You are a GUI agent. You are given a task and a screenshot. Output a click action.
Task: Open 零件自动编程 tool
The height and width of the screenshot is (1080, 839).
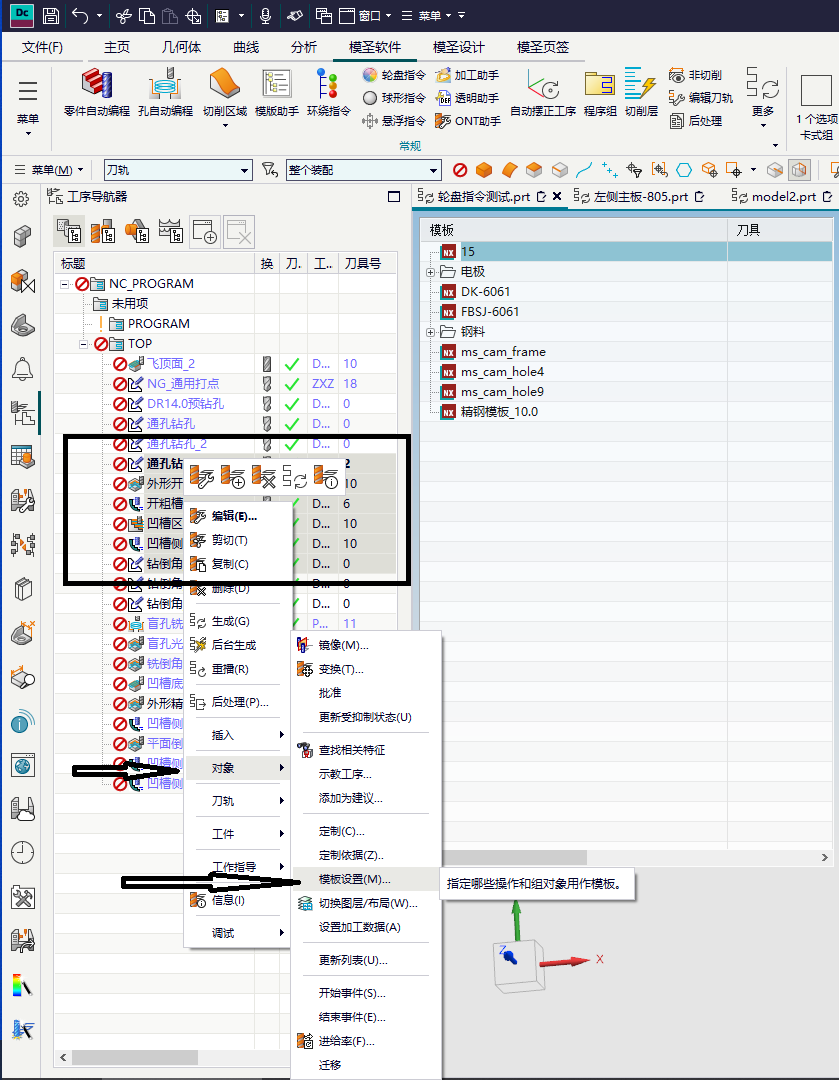[96, 92]
